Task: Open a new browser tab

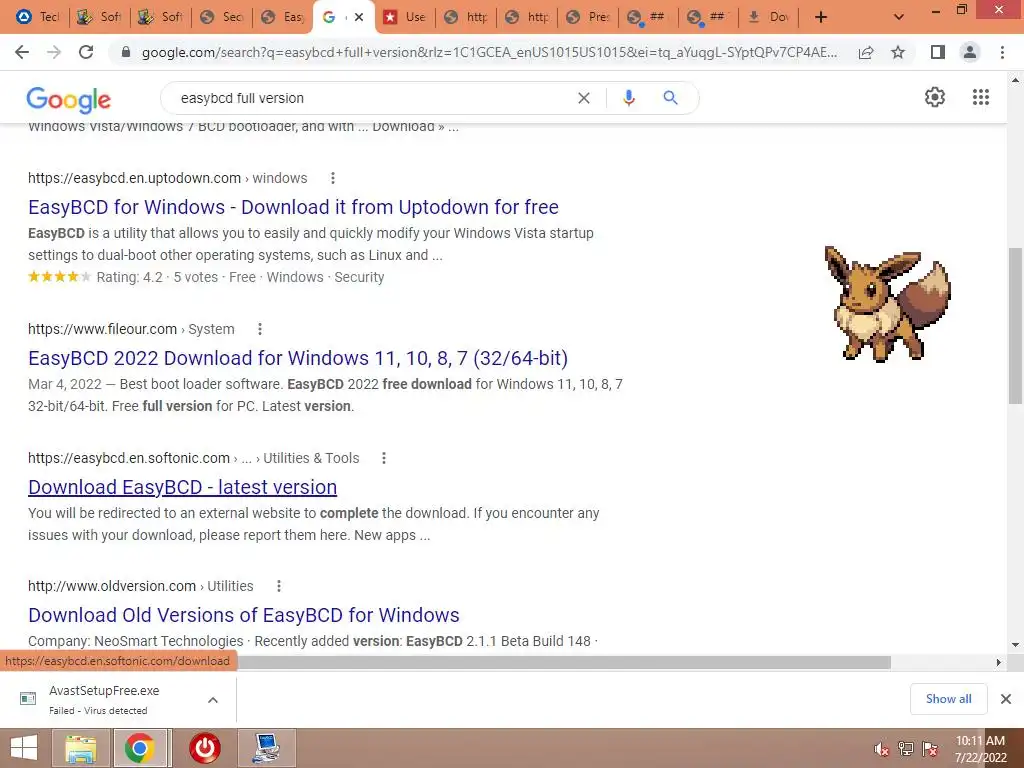Action: pyautogui.click(x=821, y=17)
